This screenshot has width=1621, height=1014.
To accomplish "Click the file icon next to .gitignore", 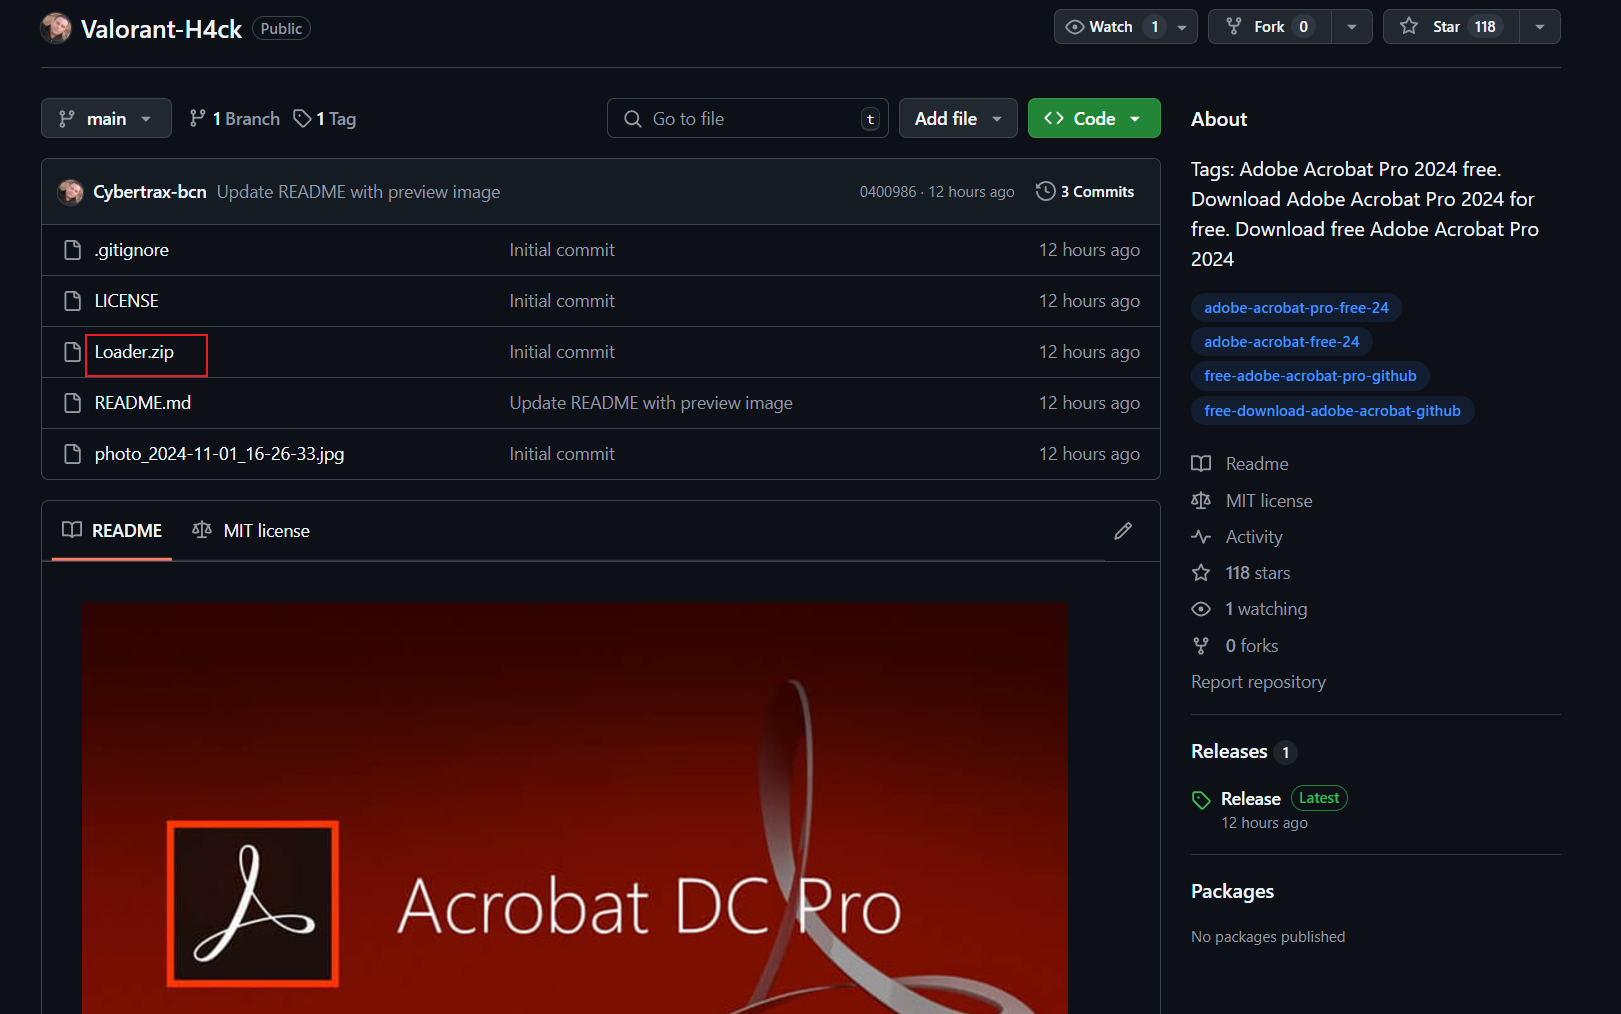I will (x=72, y=250).
